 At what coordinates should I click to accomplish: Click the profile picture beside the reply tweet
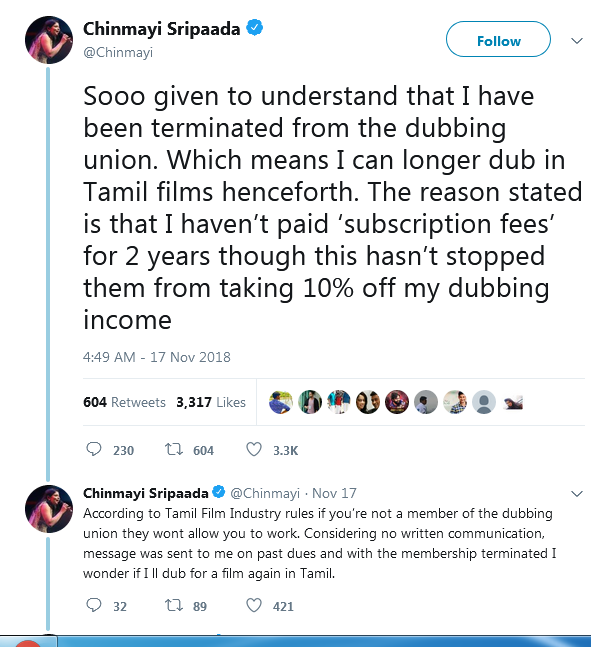[49, 509]
